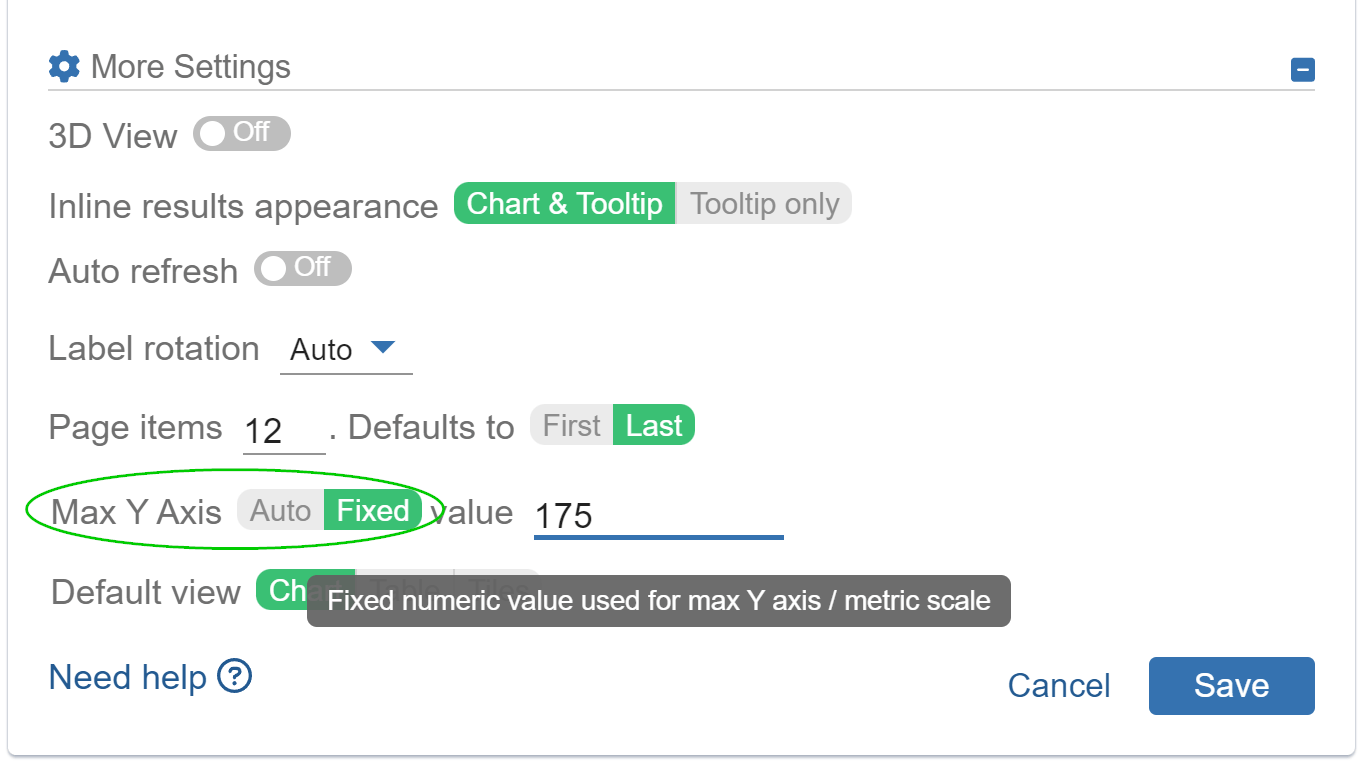Click the More Settings gear icon

tap(63, 66)
